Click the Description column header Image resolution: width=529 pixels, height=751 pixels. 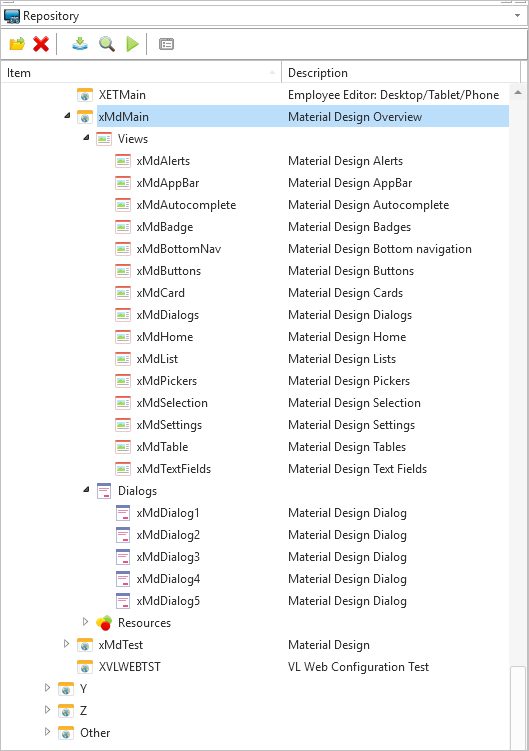click(401, 72)
